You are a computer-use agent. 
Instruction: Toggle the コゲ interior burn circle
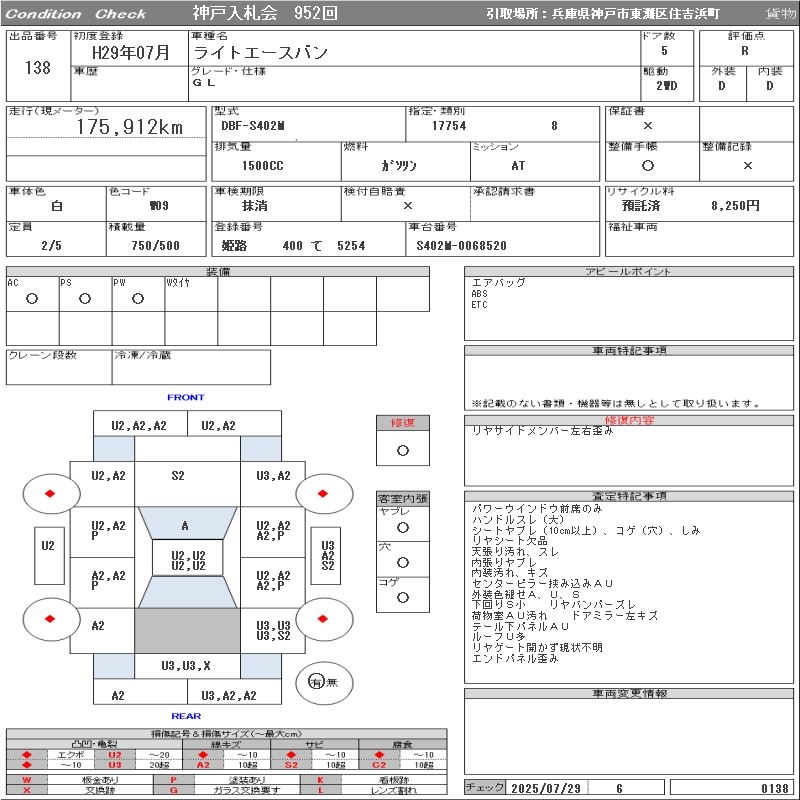[x=403, y=598]
